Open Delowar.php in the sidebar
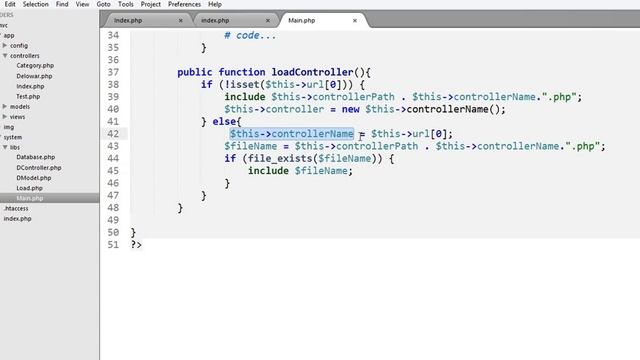This screenshot has height=360, width=640. (34, 76)
